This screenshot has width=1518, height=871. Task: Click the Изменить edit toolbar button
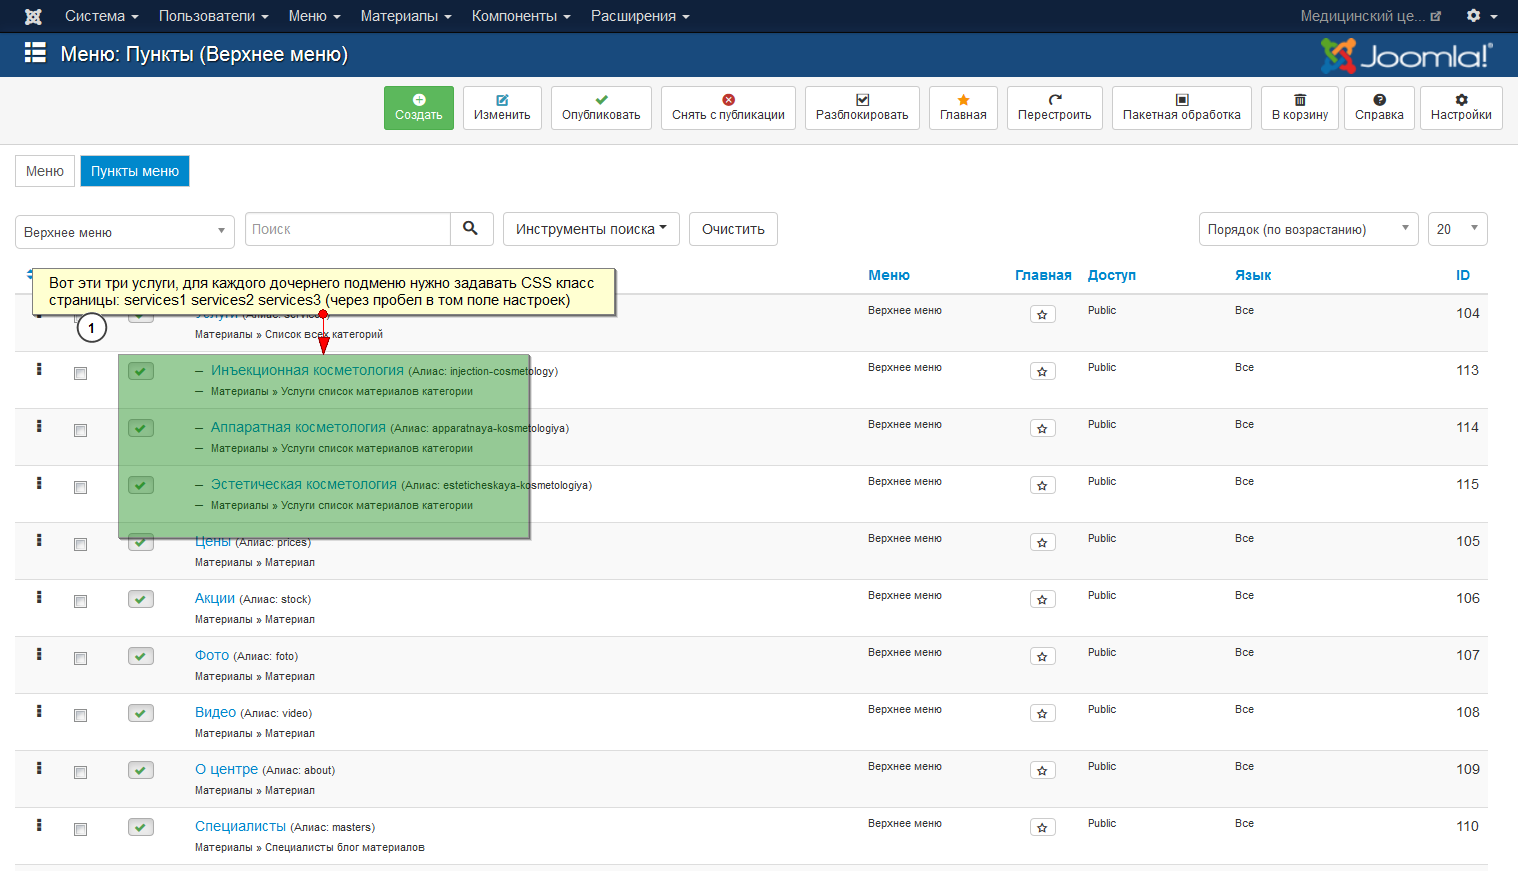pyautogui.click(x=502, y=108)
